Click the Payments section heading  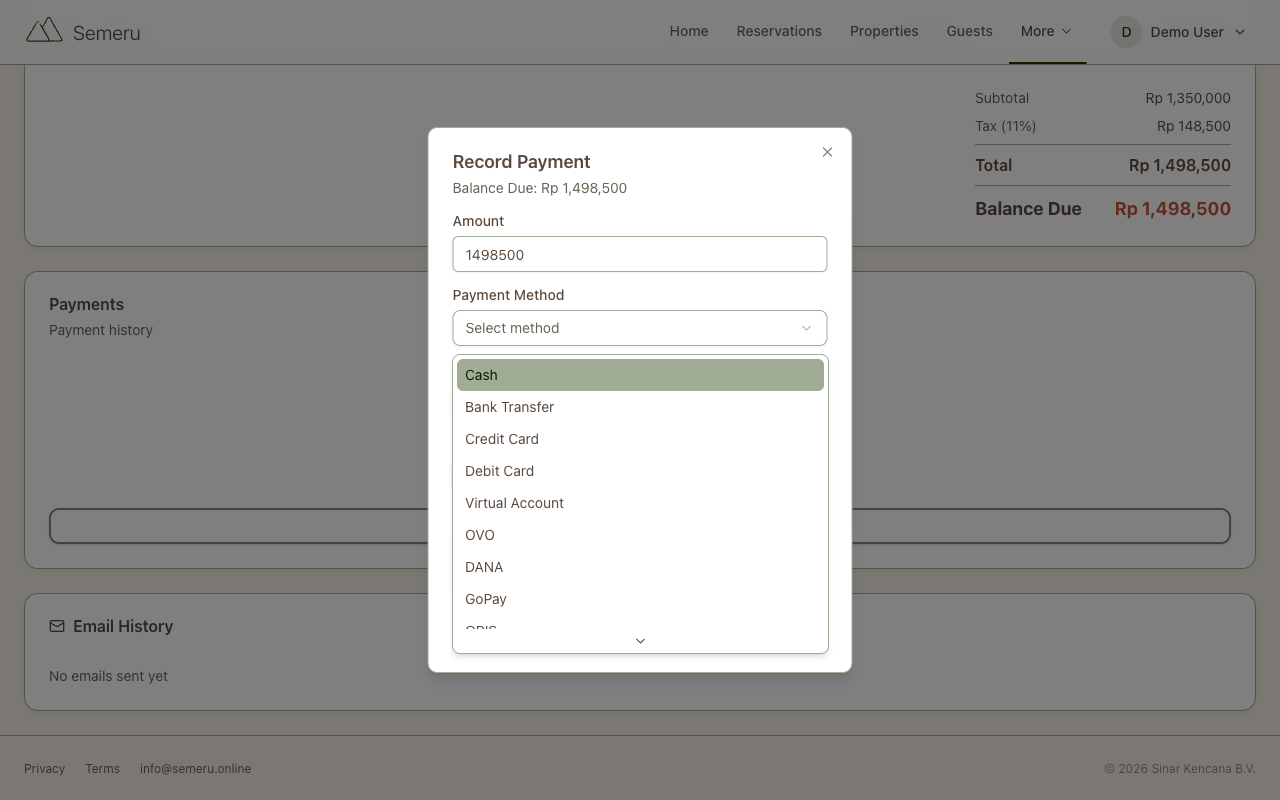click(86, 304)
